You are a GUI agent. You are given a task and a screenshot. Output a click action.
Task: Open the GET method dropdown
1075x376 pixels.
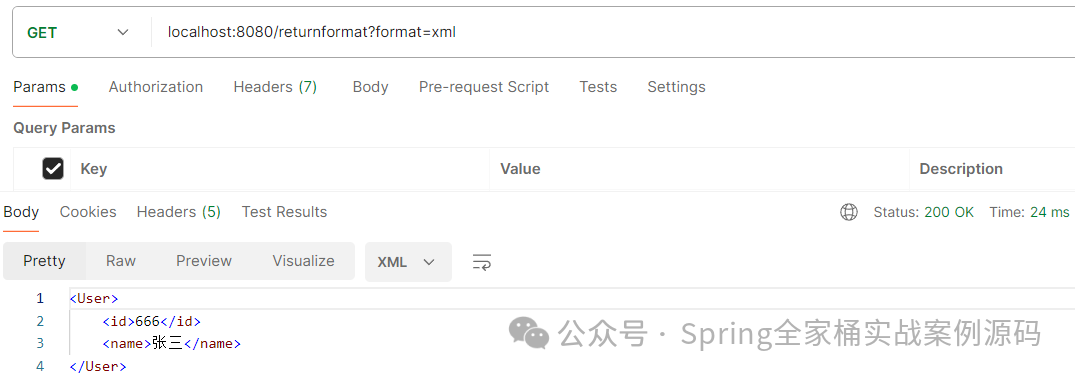tap(79, 32)
